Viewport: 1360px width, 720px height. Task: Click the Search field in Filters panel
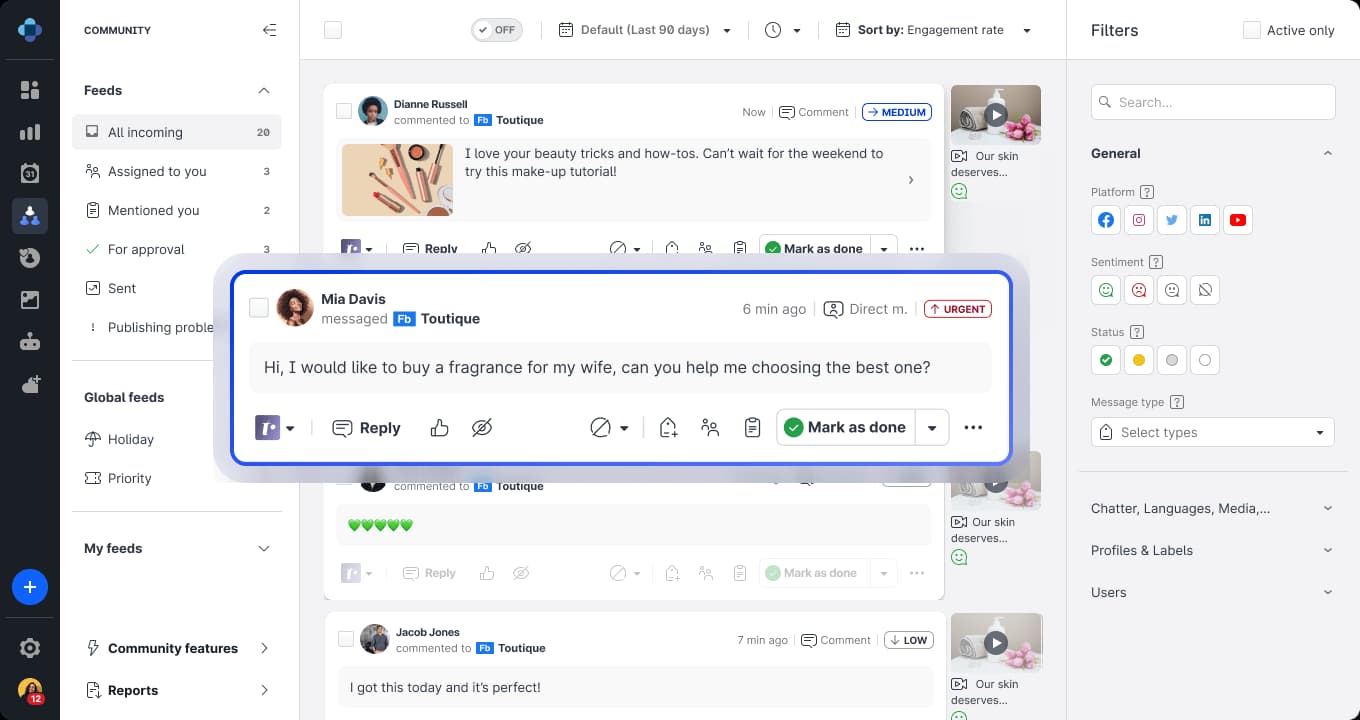pos(1212,102)
